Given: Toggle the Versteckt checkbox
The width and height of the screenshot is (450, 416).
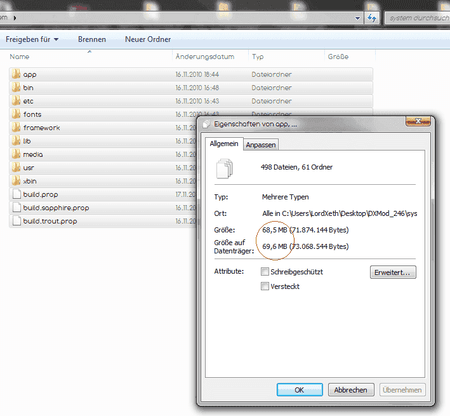Looking at the screenshot, I should [265, 286].
